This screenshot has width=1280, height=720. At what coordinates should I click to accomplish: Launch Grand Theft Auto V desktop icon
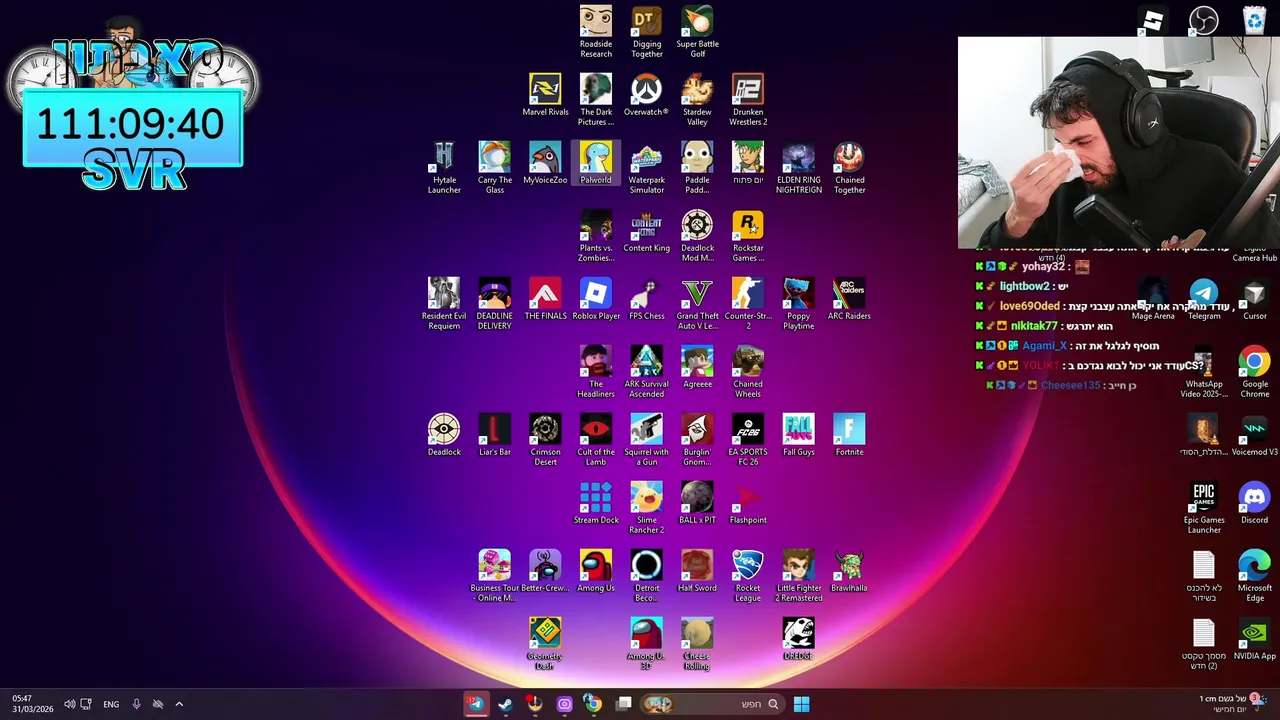pyautogui.click(x=697, y=304)
